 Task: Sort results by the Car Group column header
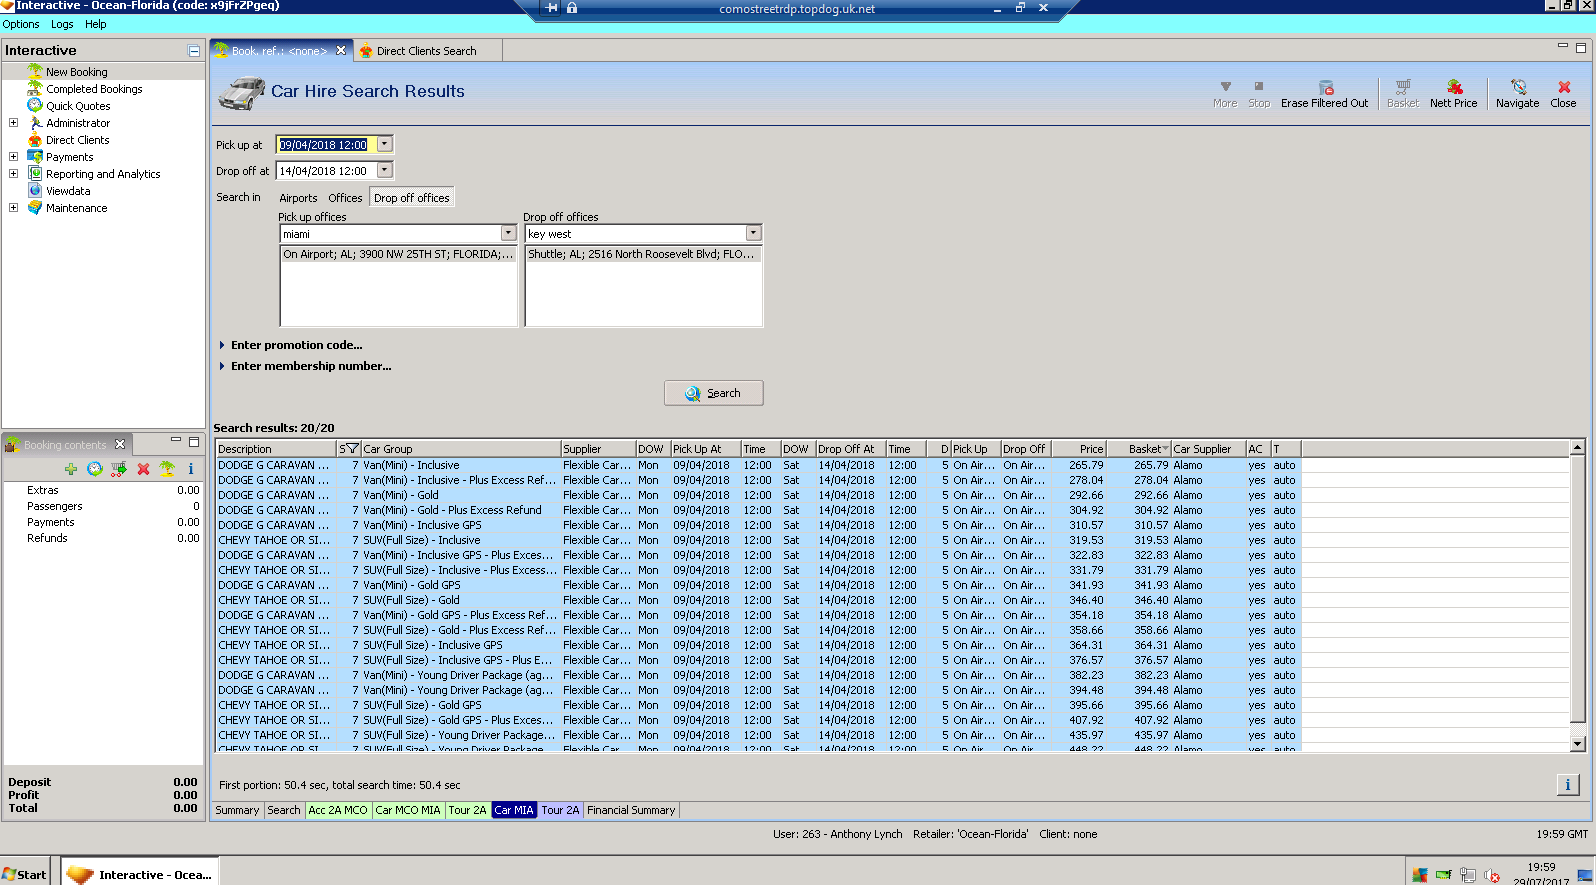click(x=460, y=449)
